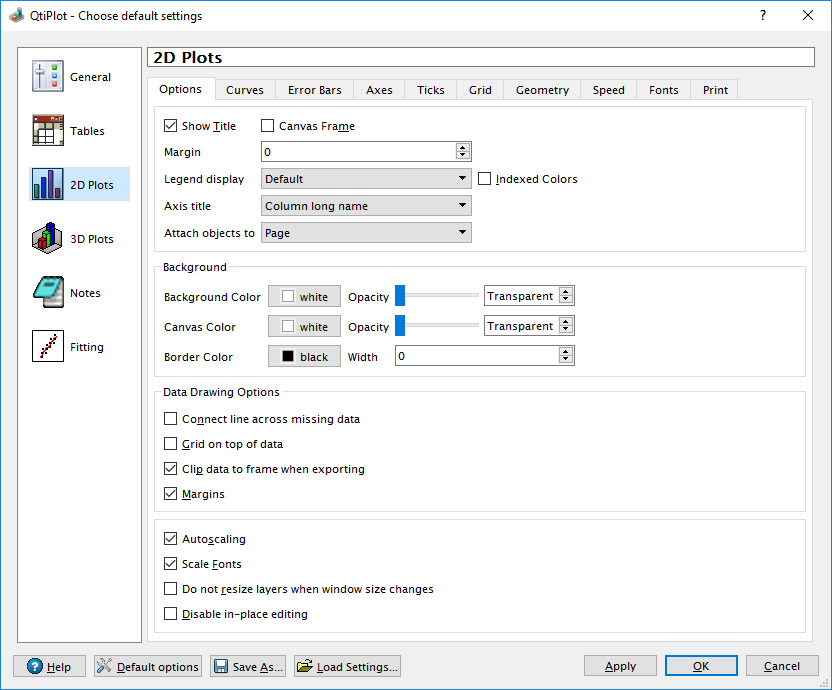Screen dimensions: 832x690
Task: Open the 3D Plots settings icon
Action: (x=48, y=239)
